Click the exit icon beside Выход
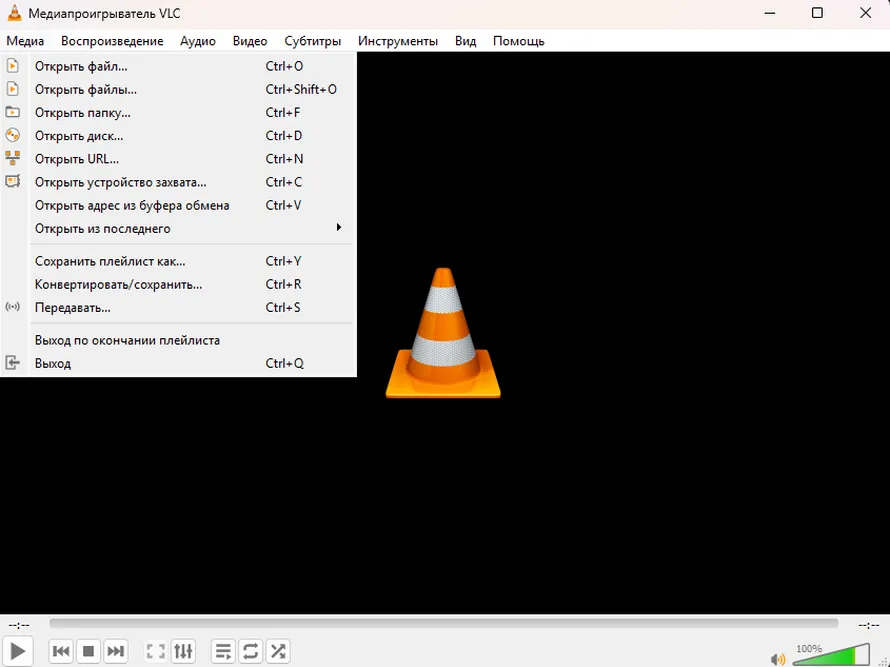Viewport: 890px width, 667px height. tap(12, 363)
